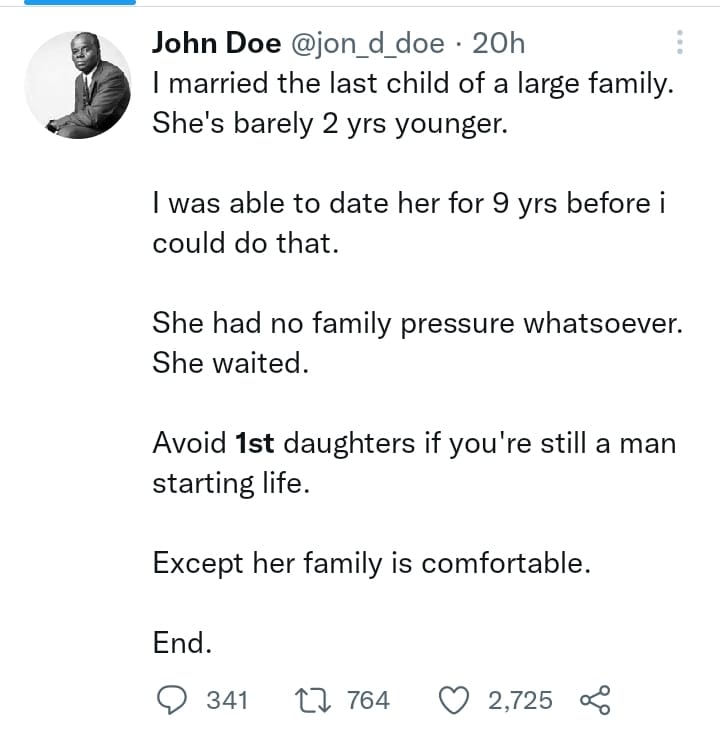Click the "She had no family pressure" line
Image resolution: width=720 pixels, height=735 pixels.
418,323
